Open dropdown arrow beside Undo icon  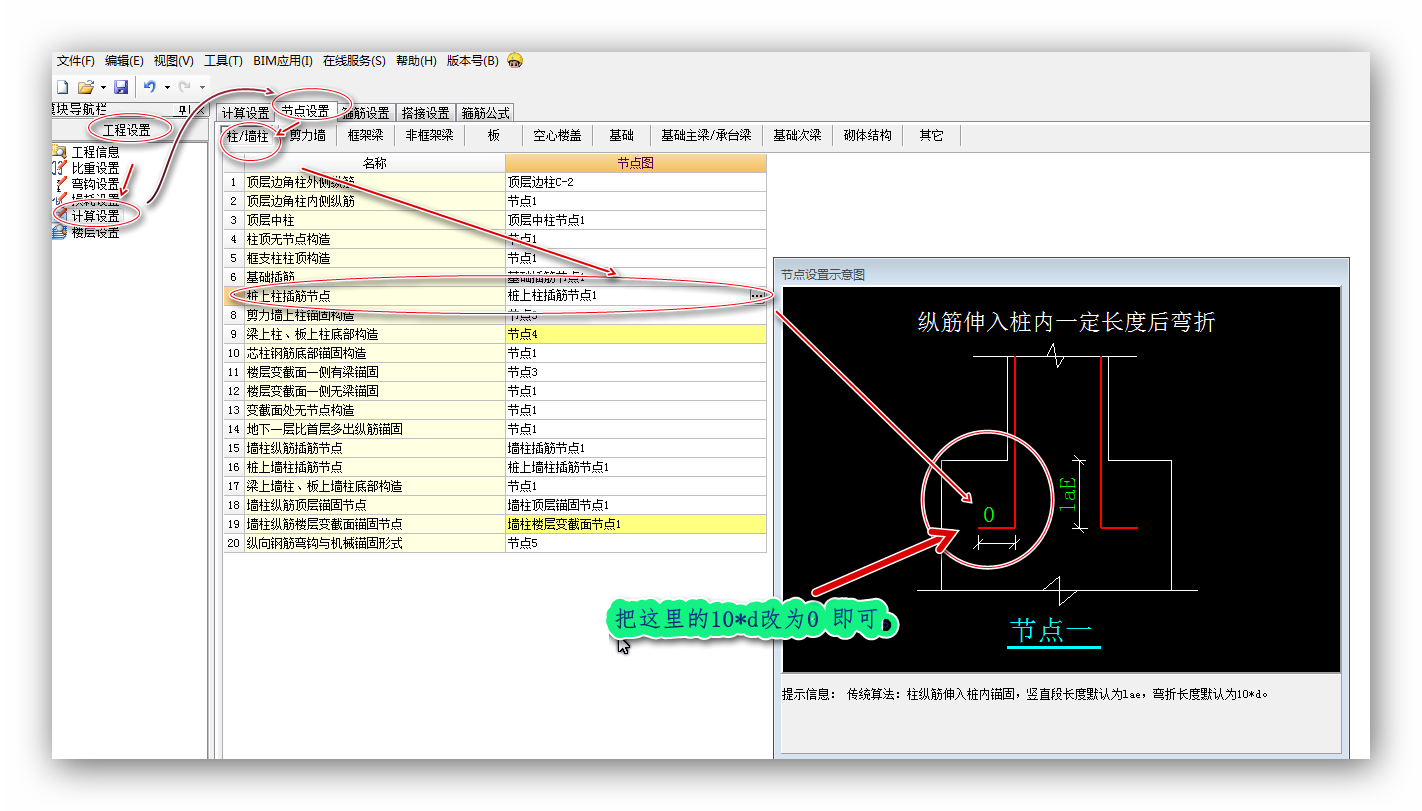click(167, 88)
